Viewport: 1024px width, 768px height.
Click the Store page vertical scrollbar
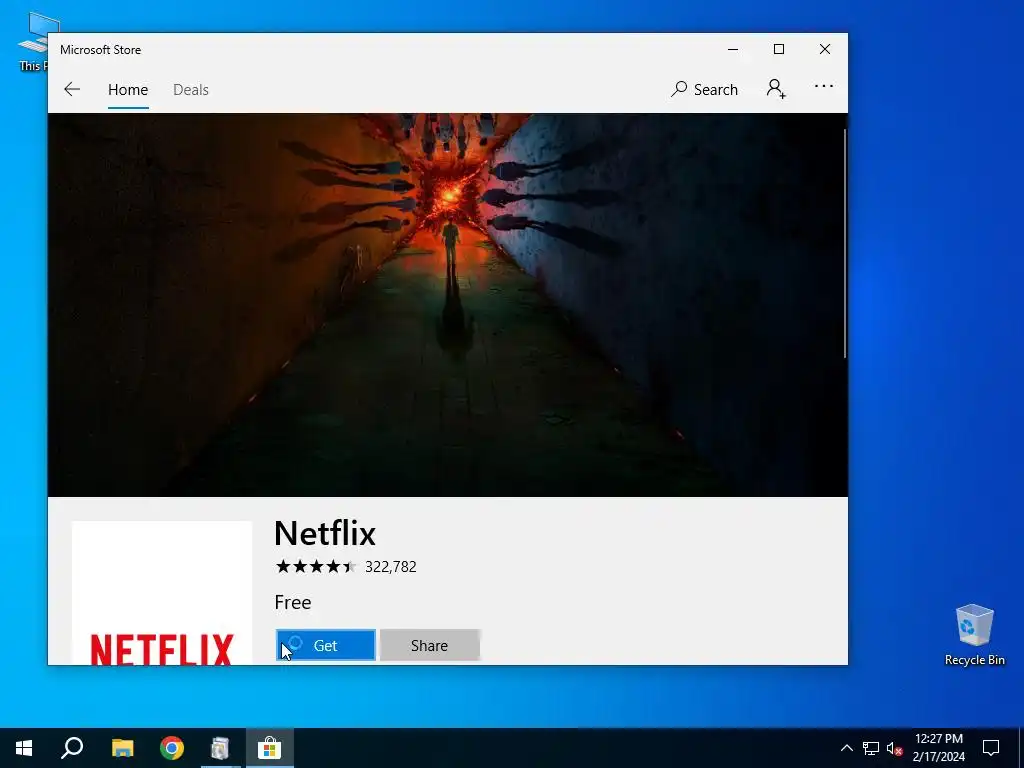[844, 243]
